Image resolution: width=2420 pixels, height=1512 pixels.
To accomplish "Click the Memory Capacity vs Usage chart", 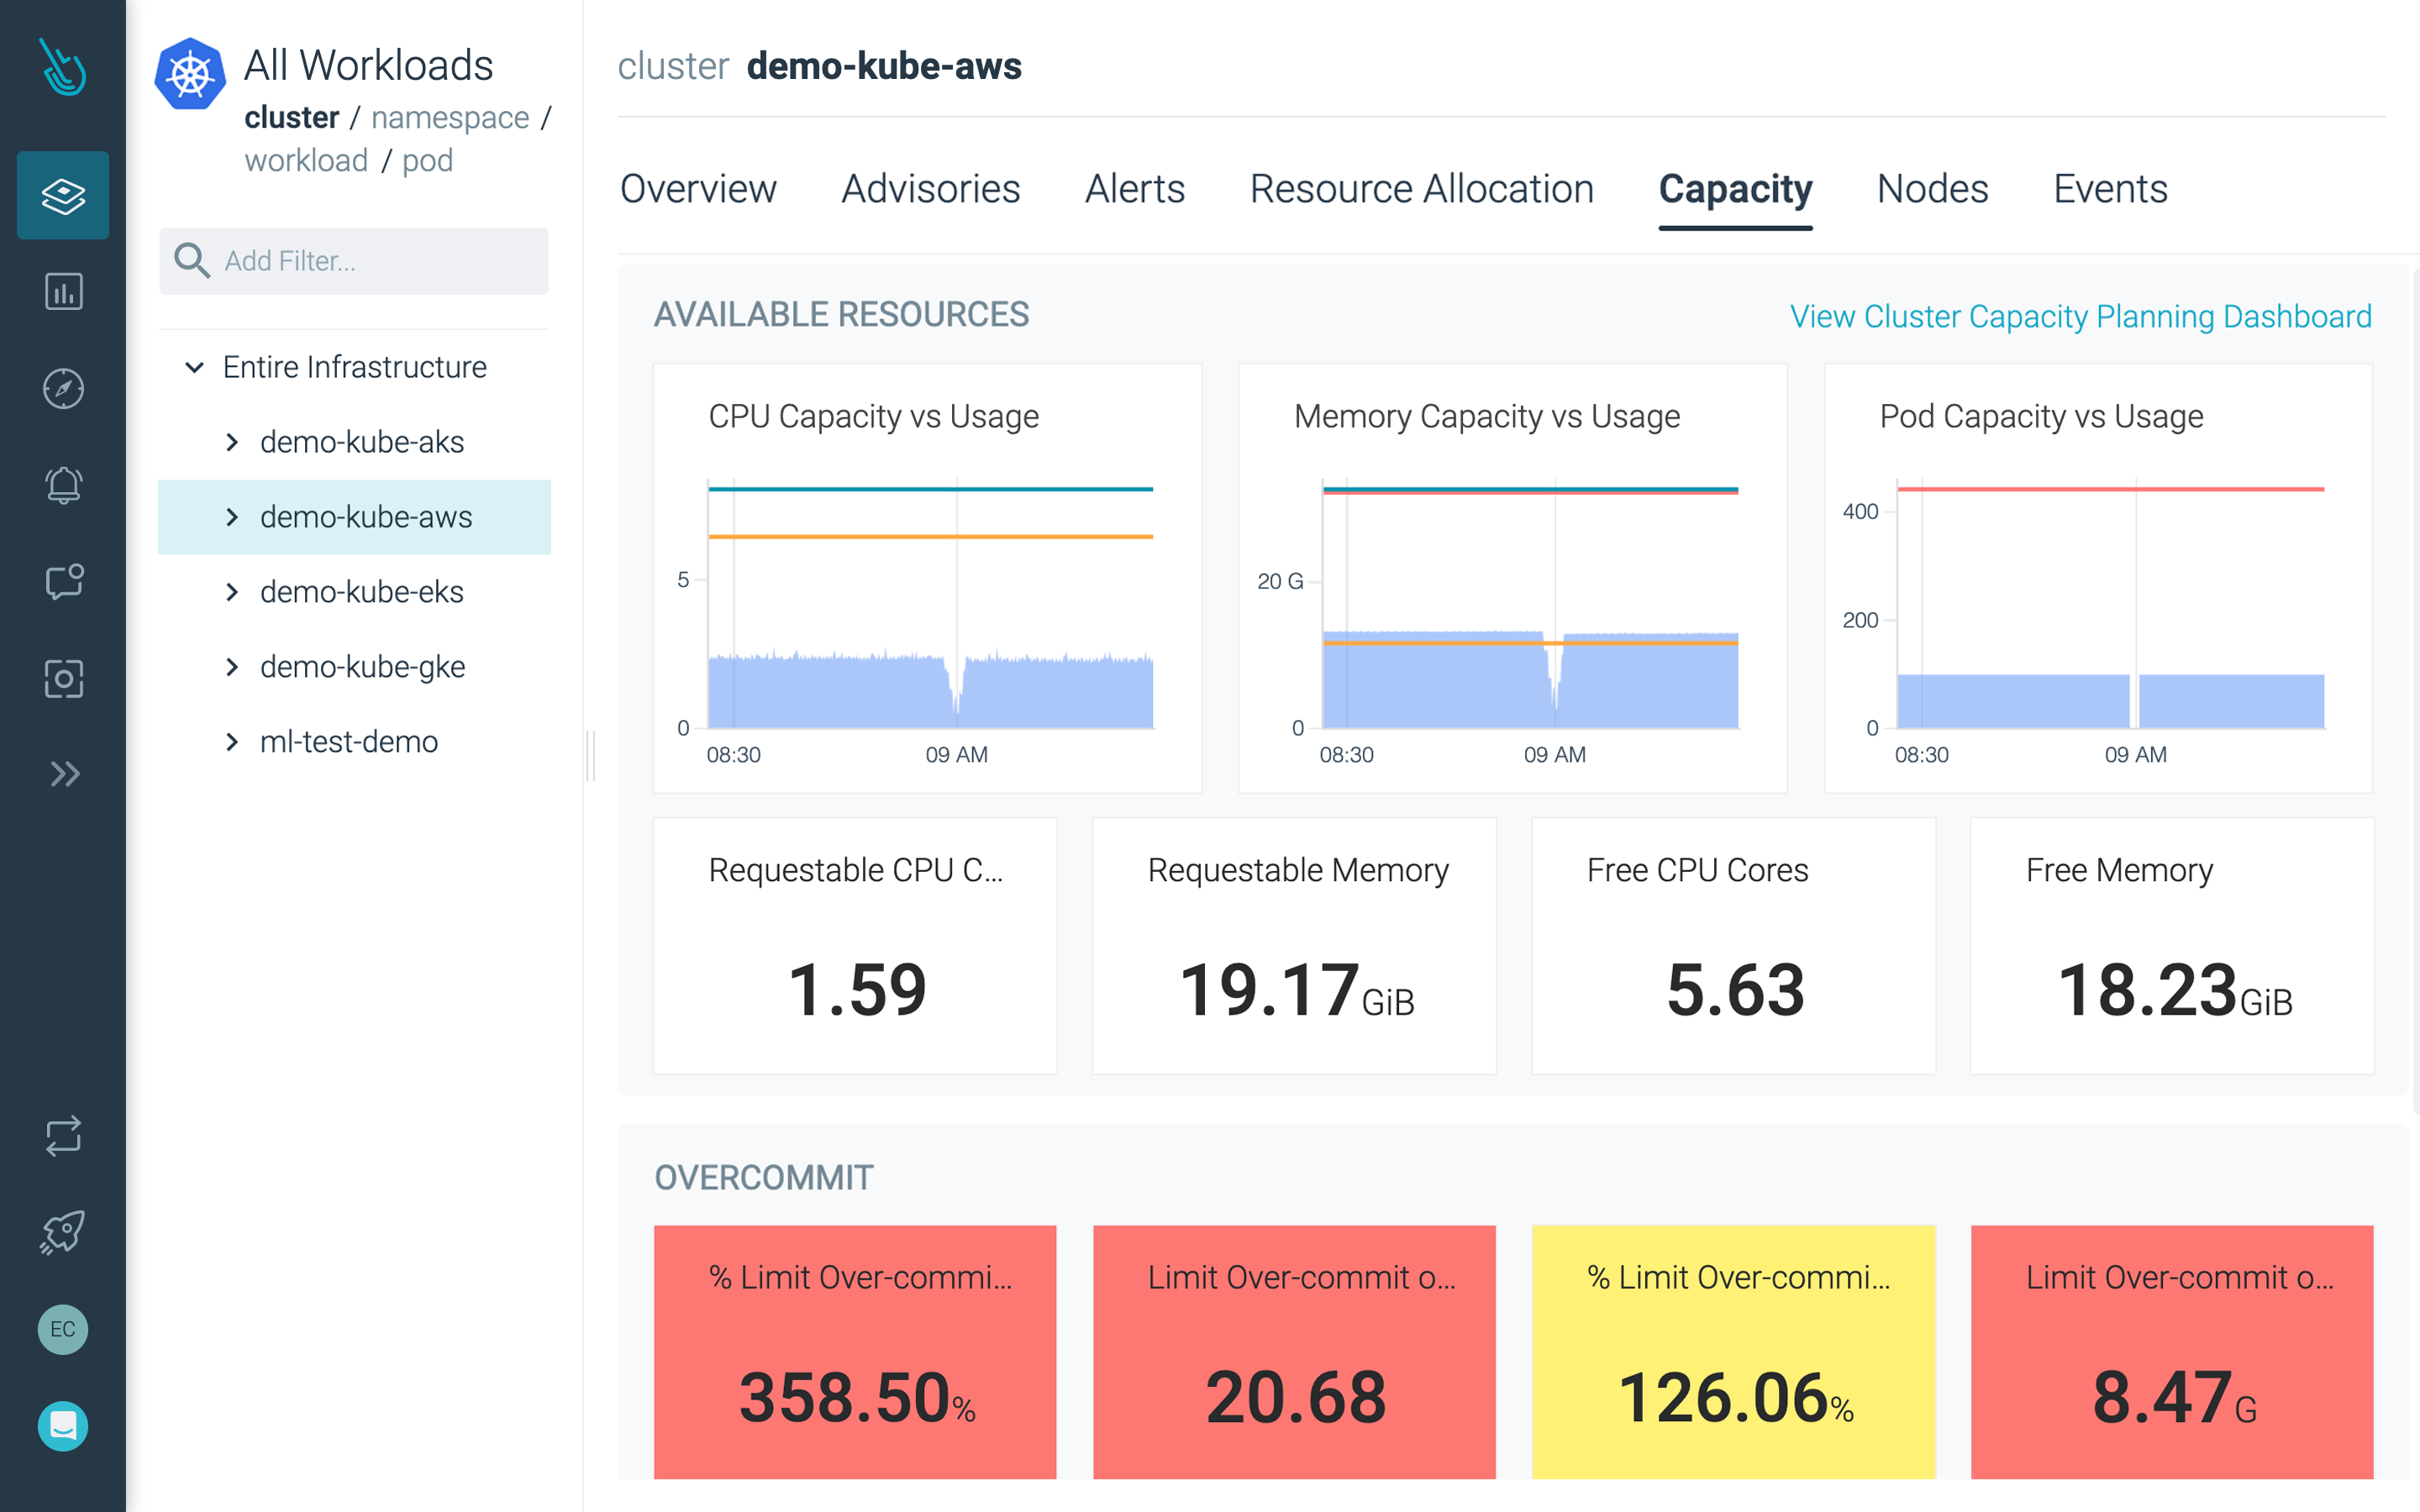I will click(x=1512, y=578).
